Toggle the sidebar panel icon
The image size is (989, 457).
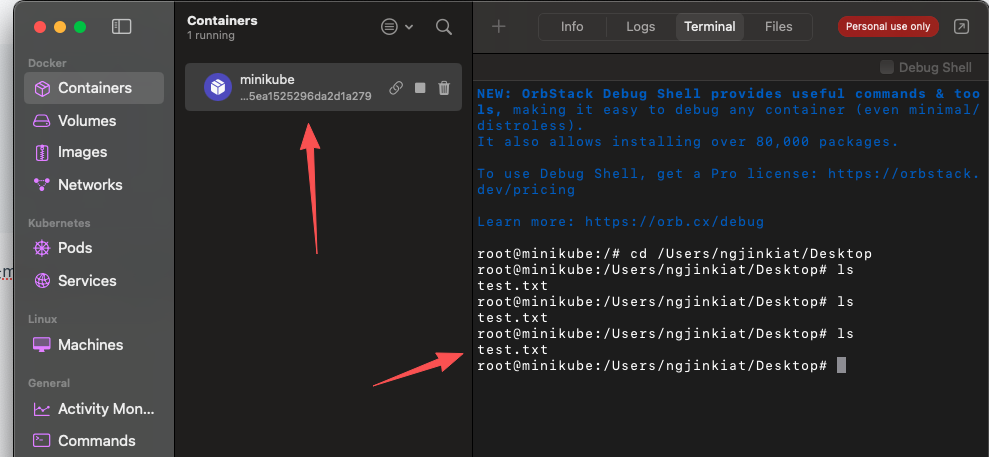121,26
